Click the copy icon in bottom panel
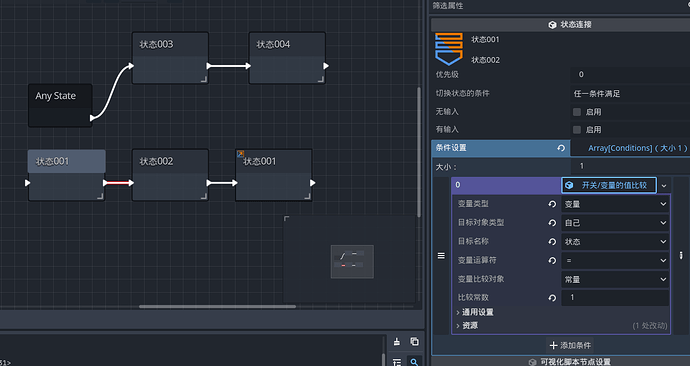The width and height of the screenshot is (690, 366). (x=415, y=341)
